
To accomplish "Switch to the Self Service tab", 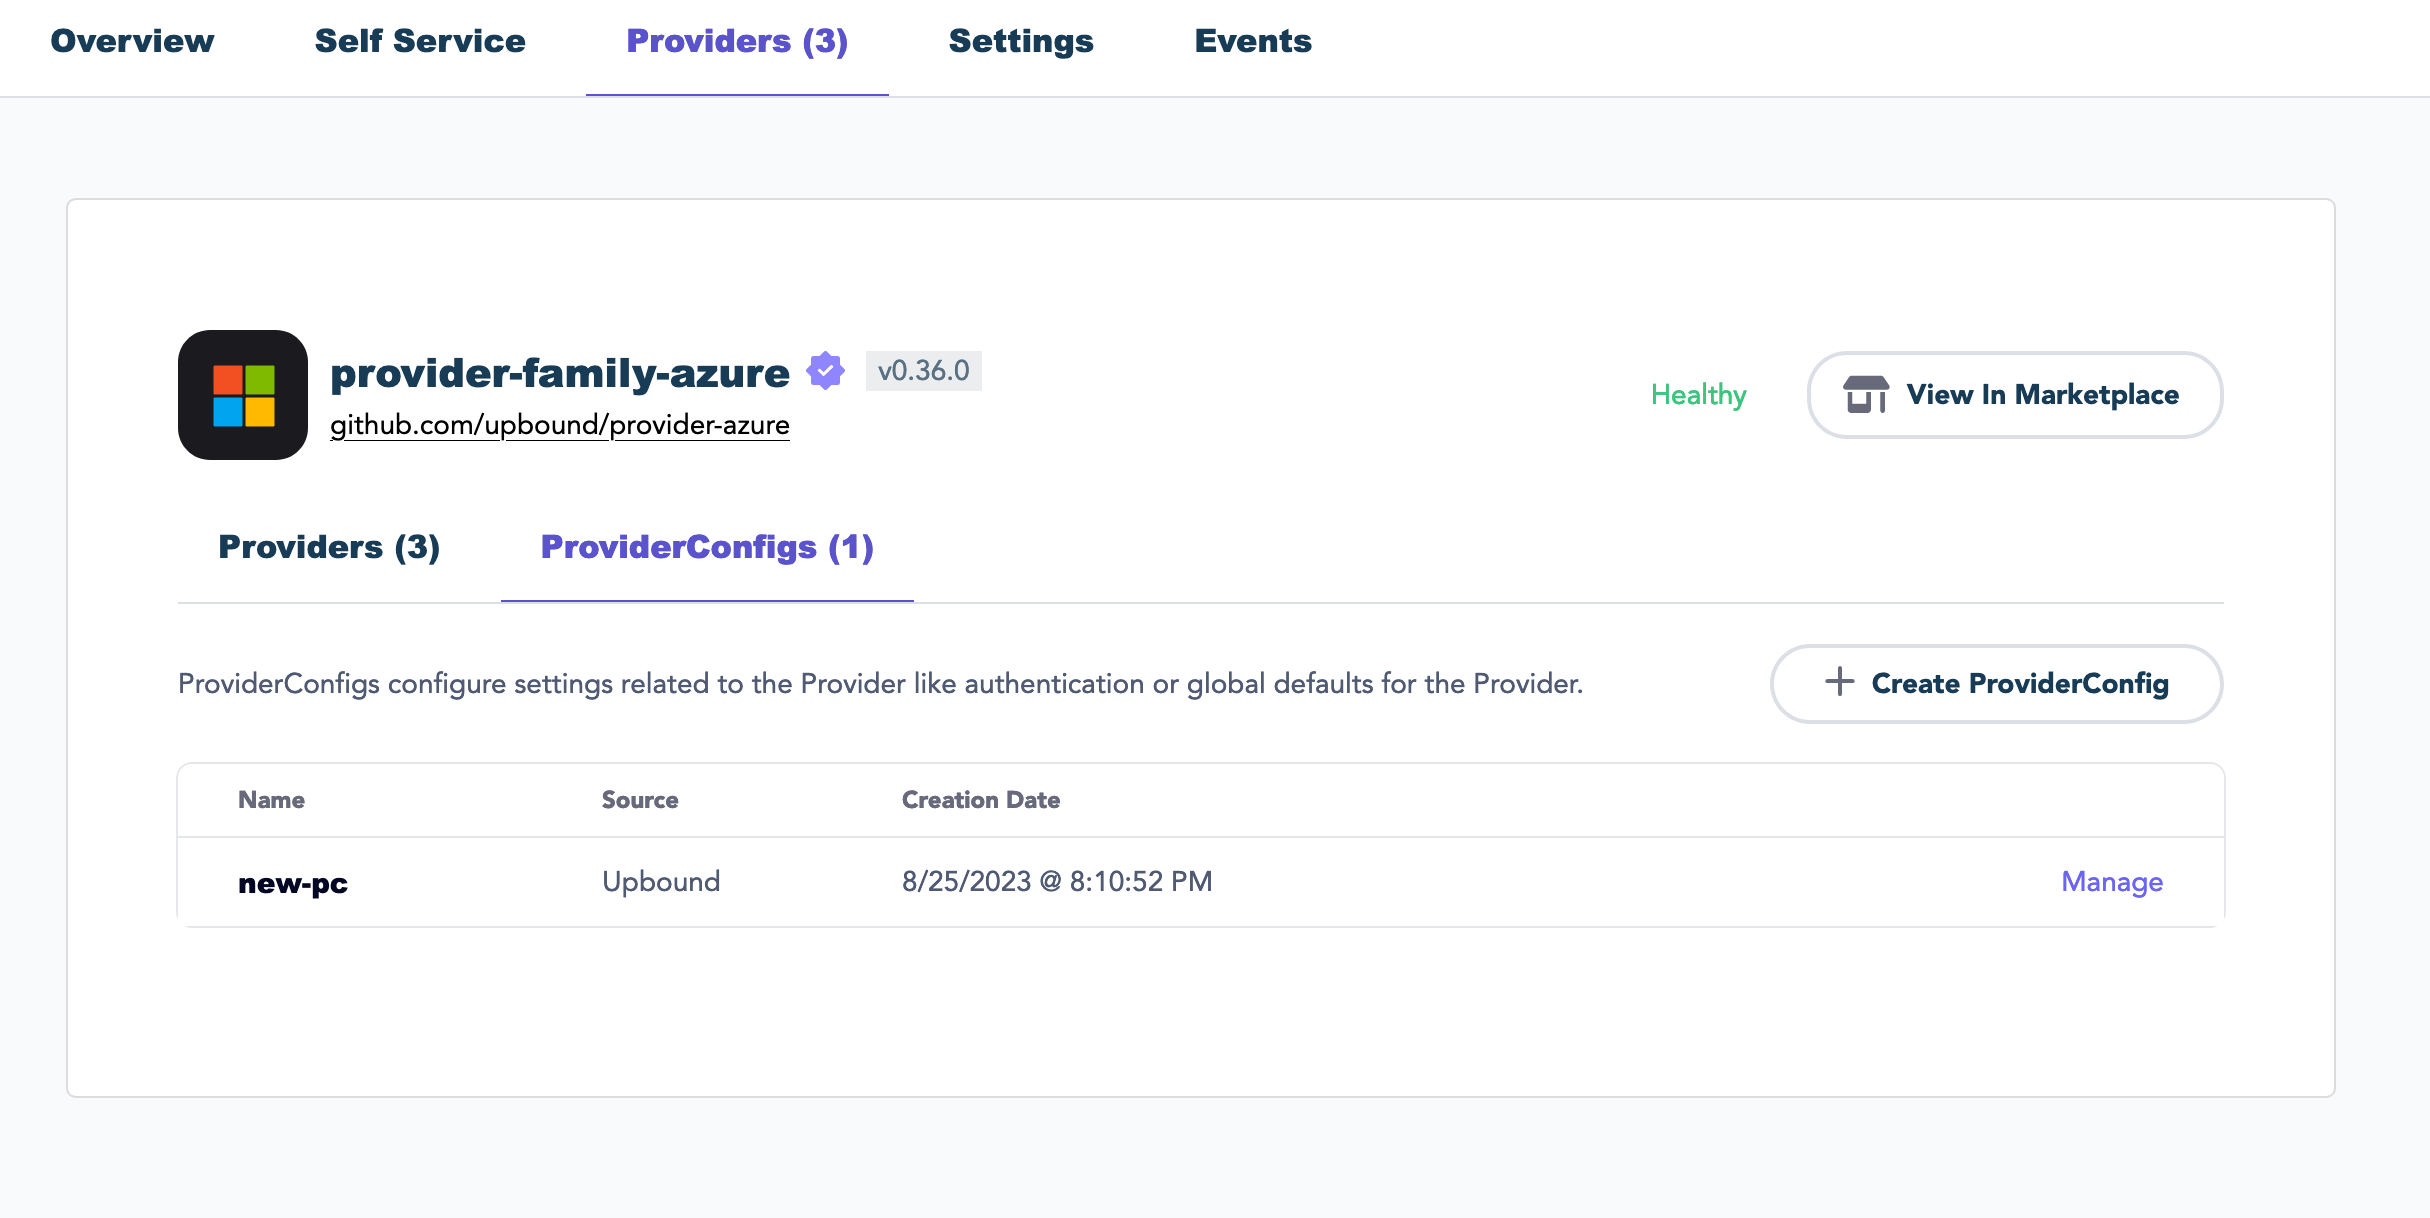I will 420,41.
